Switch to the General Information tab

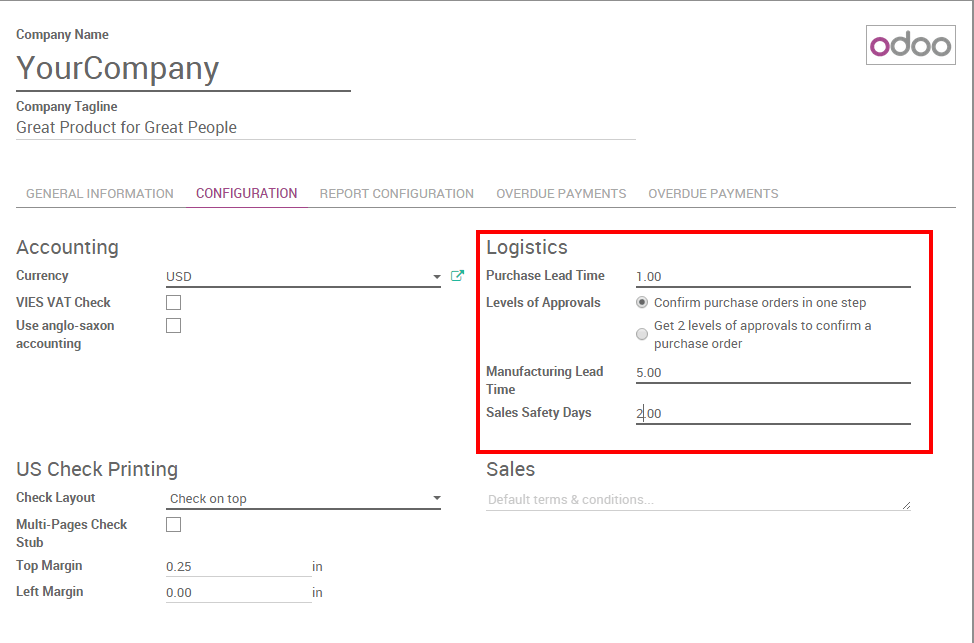pos(98,193)
